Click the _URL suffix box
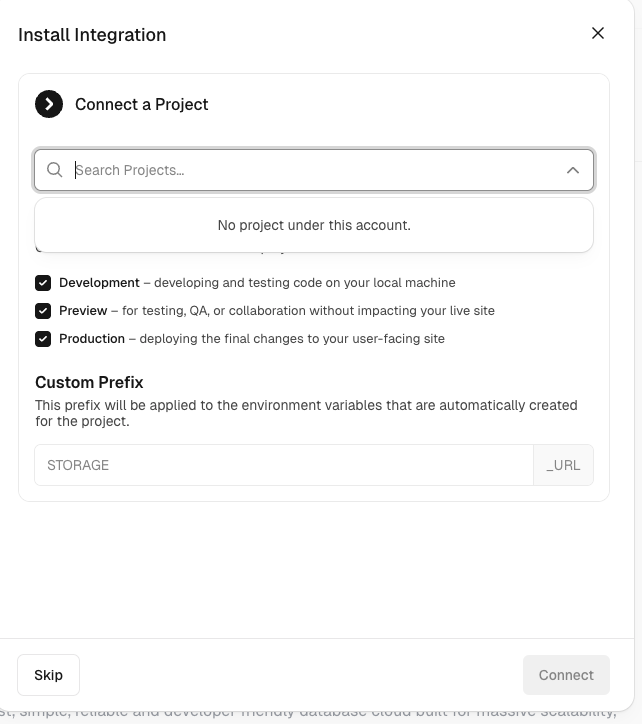 (563, 465)
